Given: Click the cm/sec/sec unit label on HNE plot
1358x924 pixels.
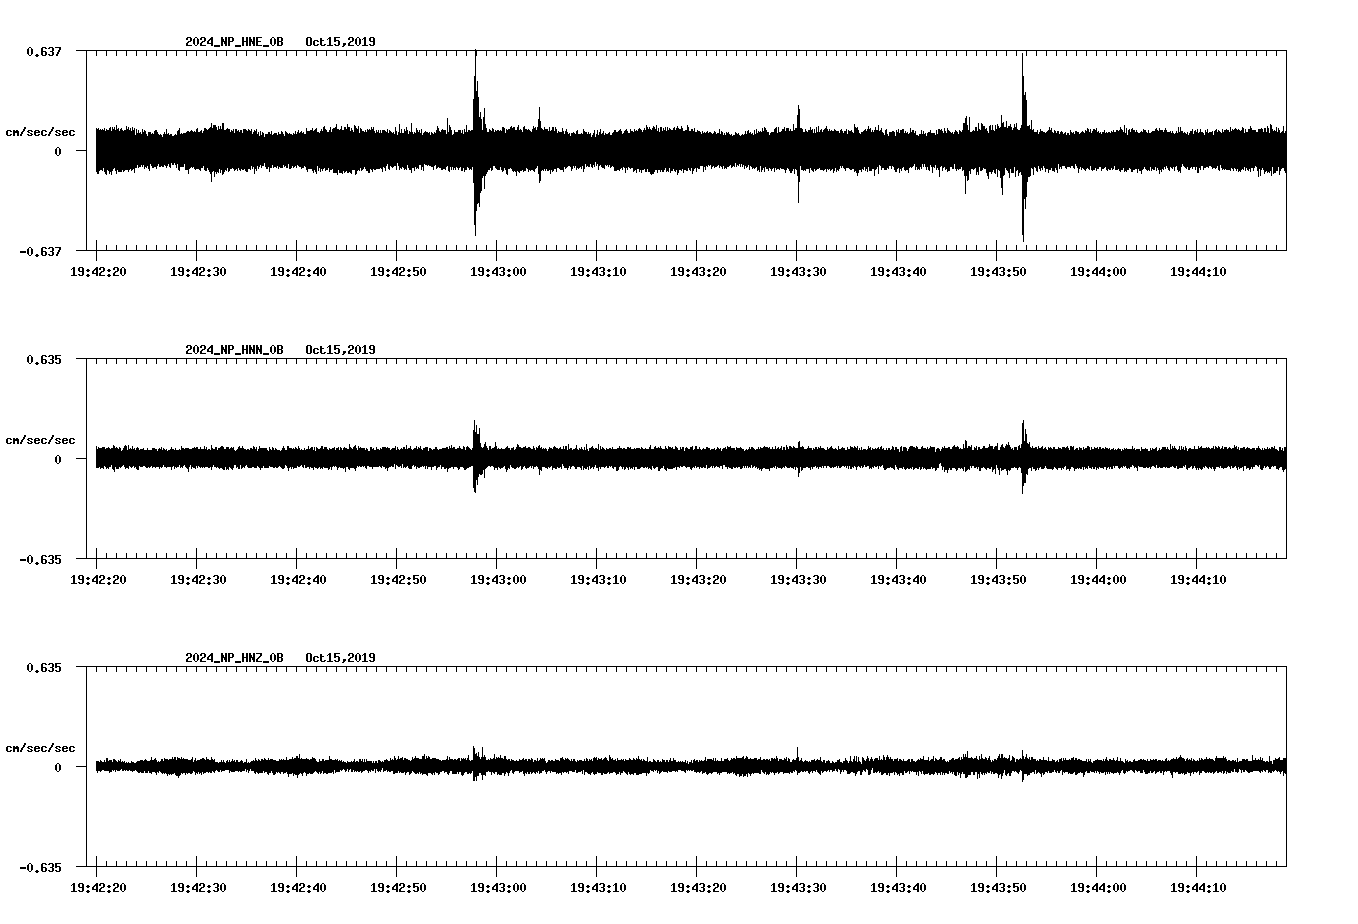Looking at the screenshot, I should pos(40,132).
